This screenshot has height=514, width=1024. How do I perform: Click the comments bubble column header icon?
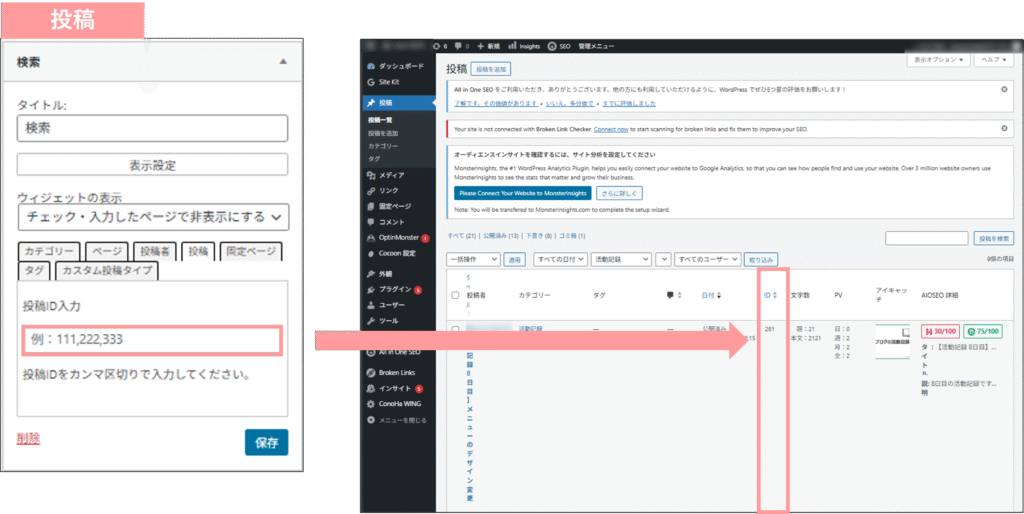coord(670,295)
